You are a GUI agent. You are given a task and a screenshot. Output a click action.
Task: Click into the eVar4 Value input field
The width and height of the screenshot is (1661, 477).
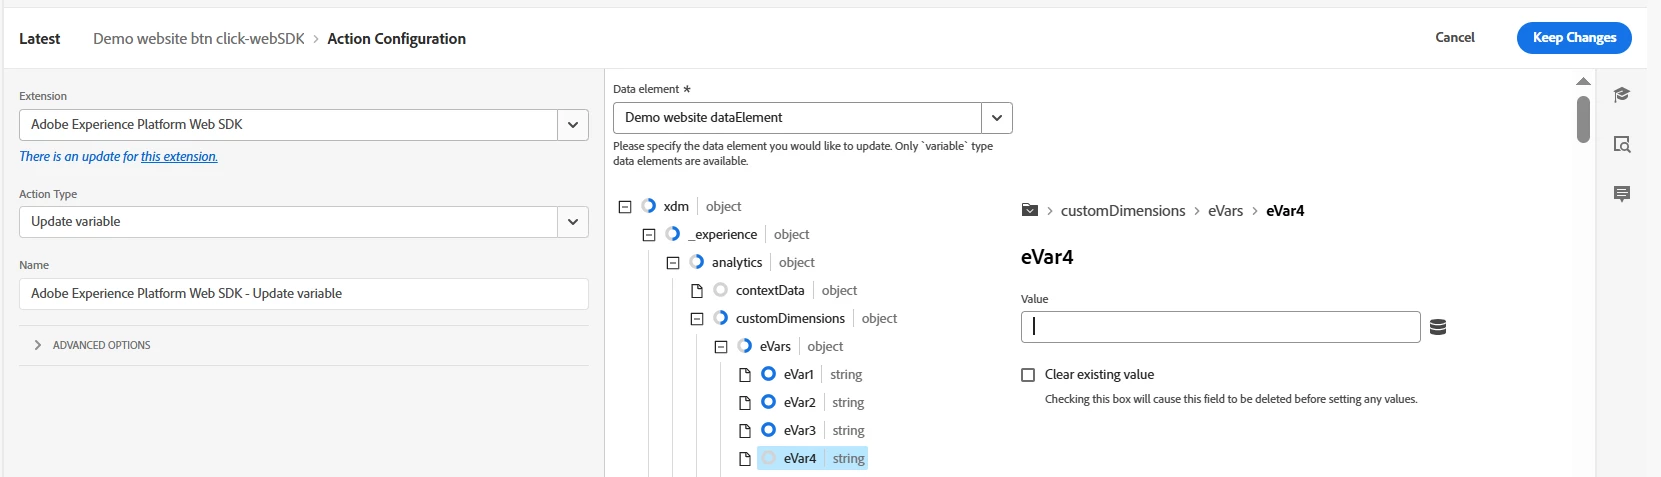(1220, 327)
